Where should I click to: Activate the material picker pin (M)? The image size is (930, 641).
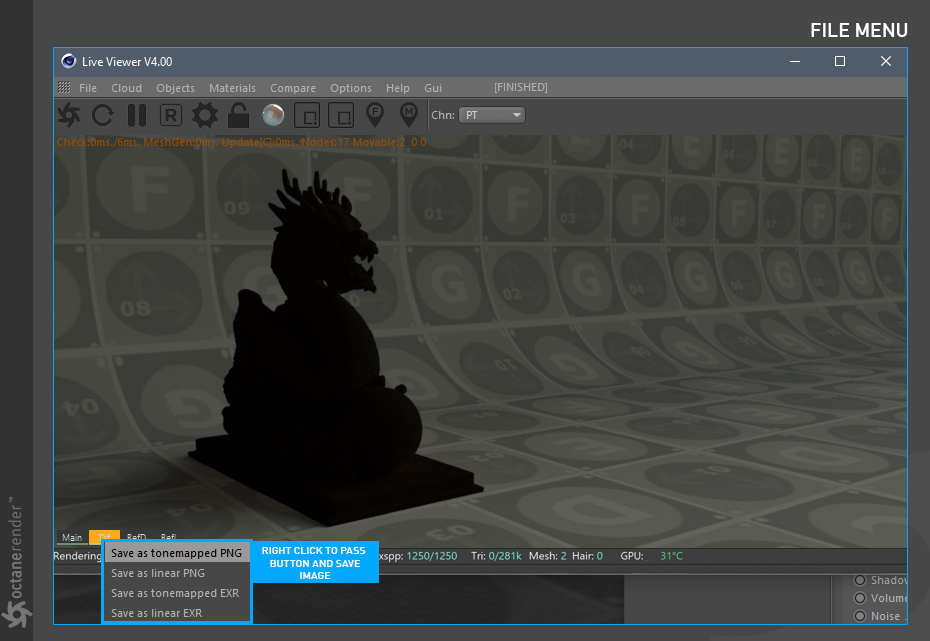point(409,115)
